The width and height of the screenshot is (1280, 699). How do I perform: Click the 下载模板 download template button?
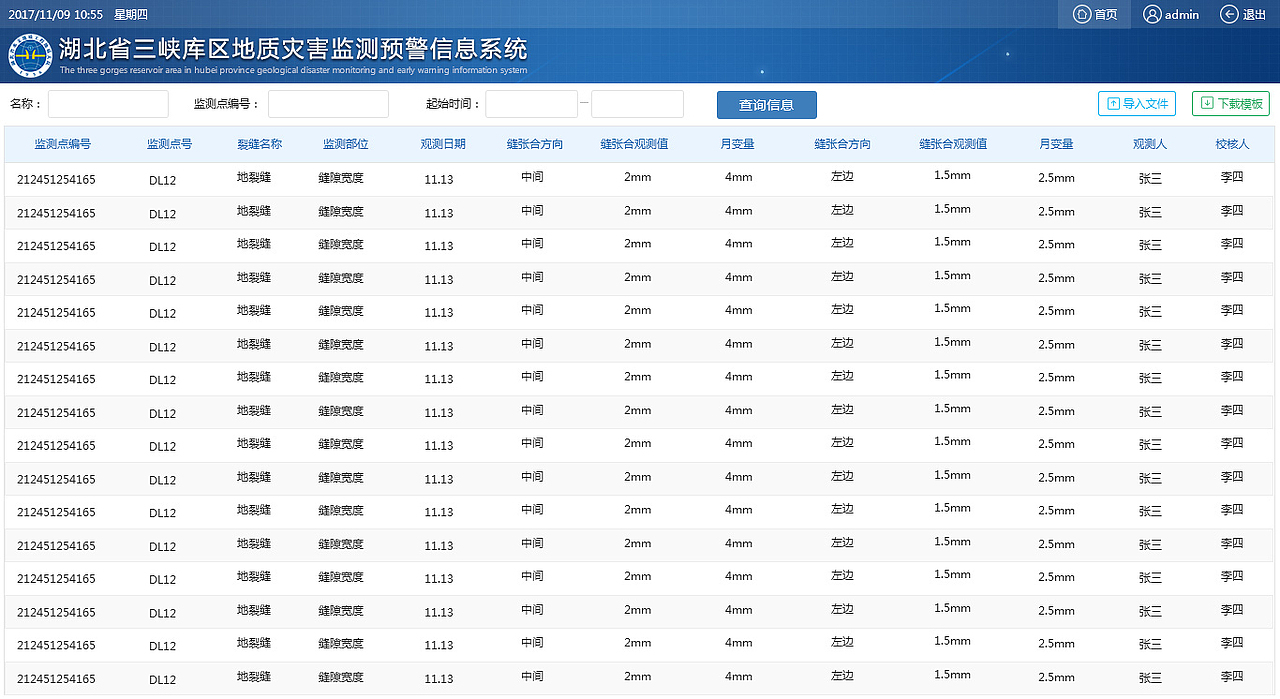1231,103
